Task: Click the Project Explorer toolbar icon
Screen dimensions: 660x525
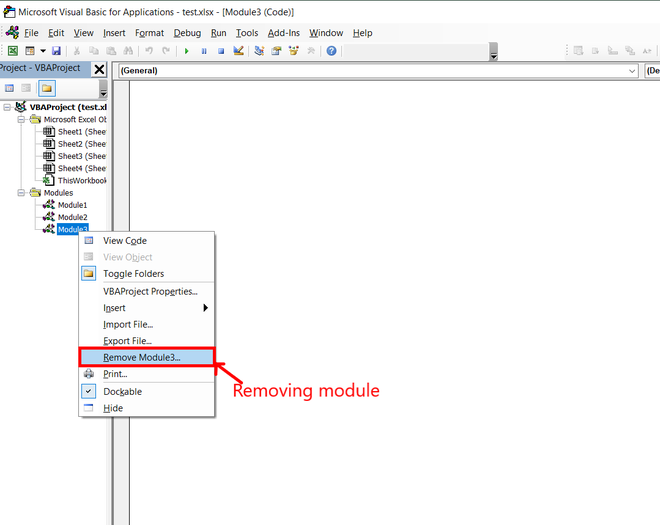Action: [259, 51]
